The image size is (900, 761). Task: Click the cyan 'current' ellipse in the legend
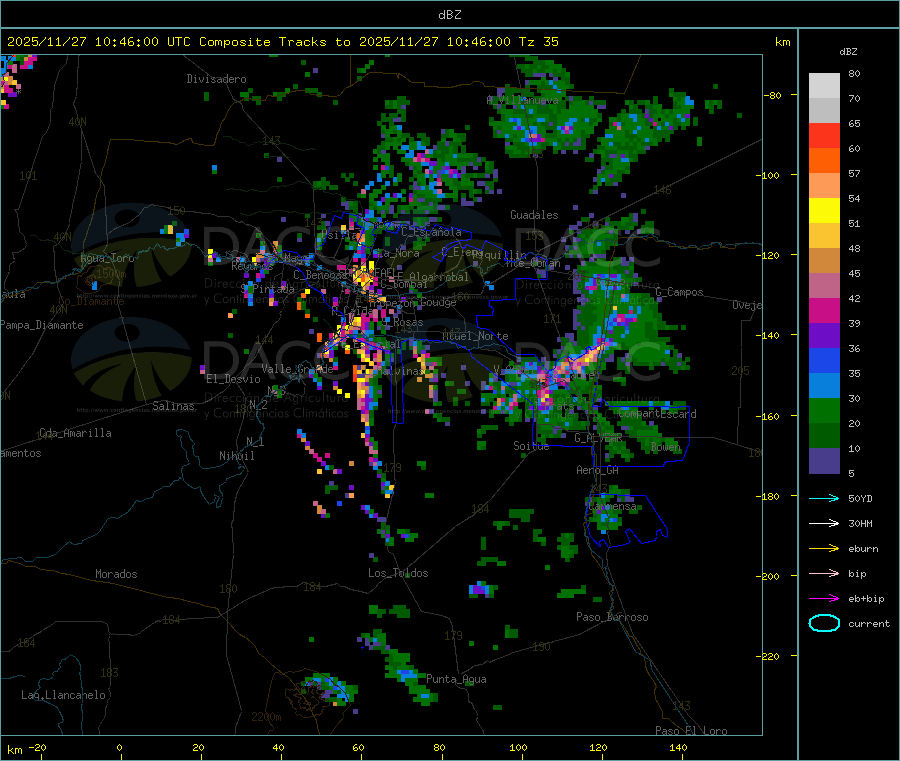pos(824,623)
